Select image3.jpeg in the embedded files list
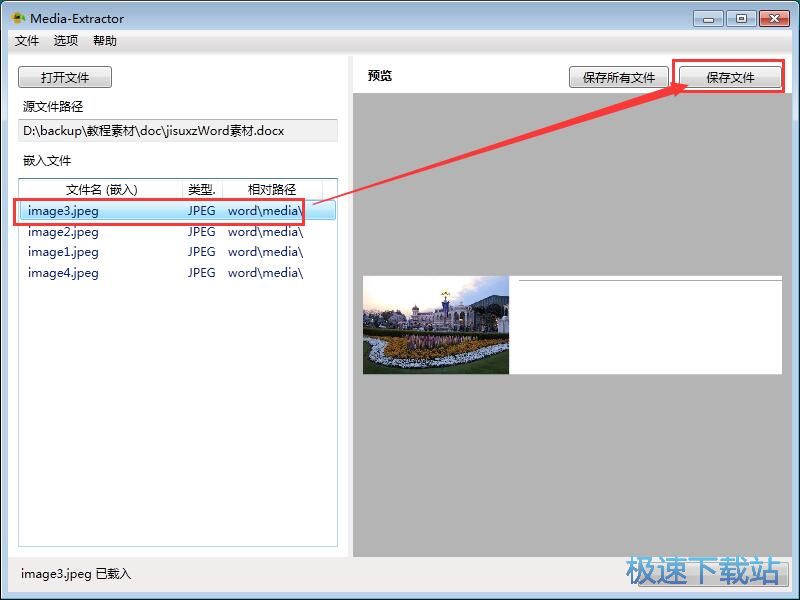This screenshot has width=800, height=600. click(61, 211)
